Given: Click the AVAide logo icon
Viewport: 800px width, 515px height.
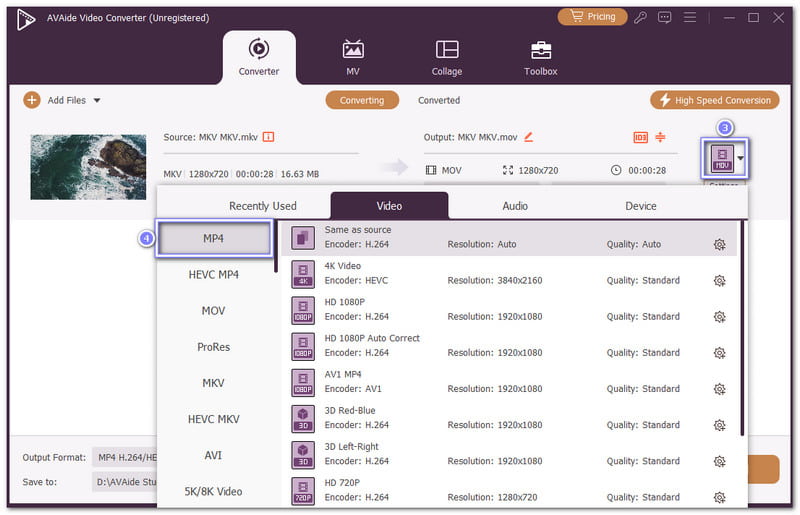Looking at the screenshot, I should click(x=26, y=19).
